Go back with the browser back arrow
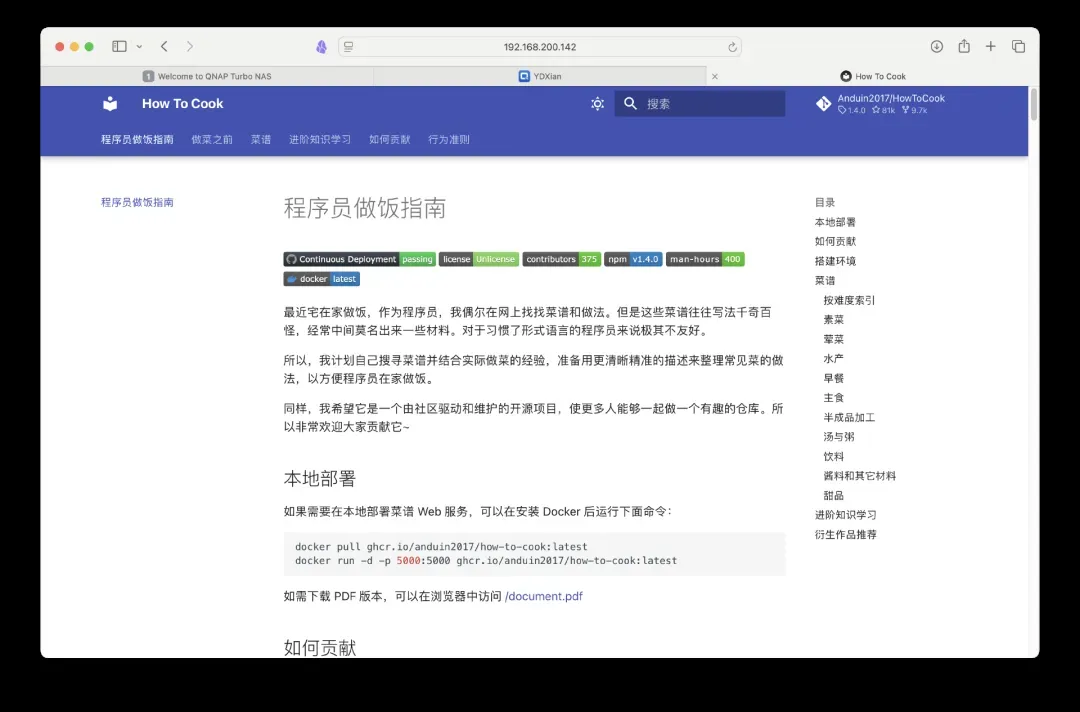The image size is (1080, 712). [164, 47]
